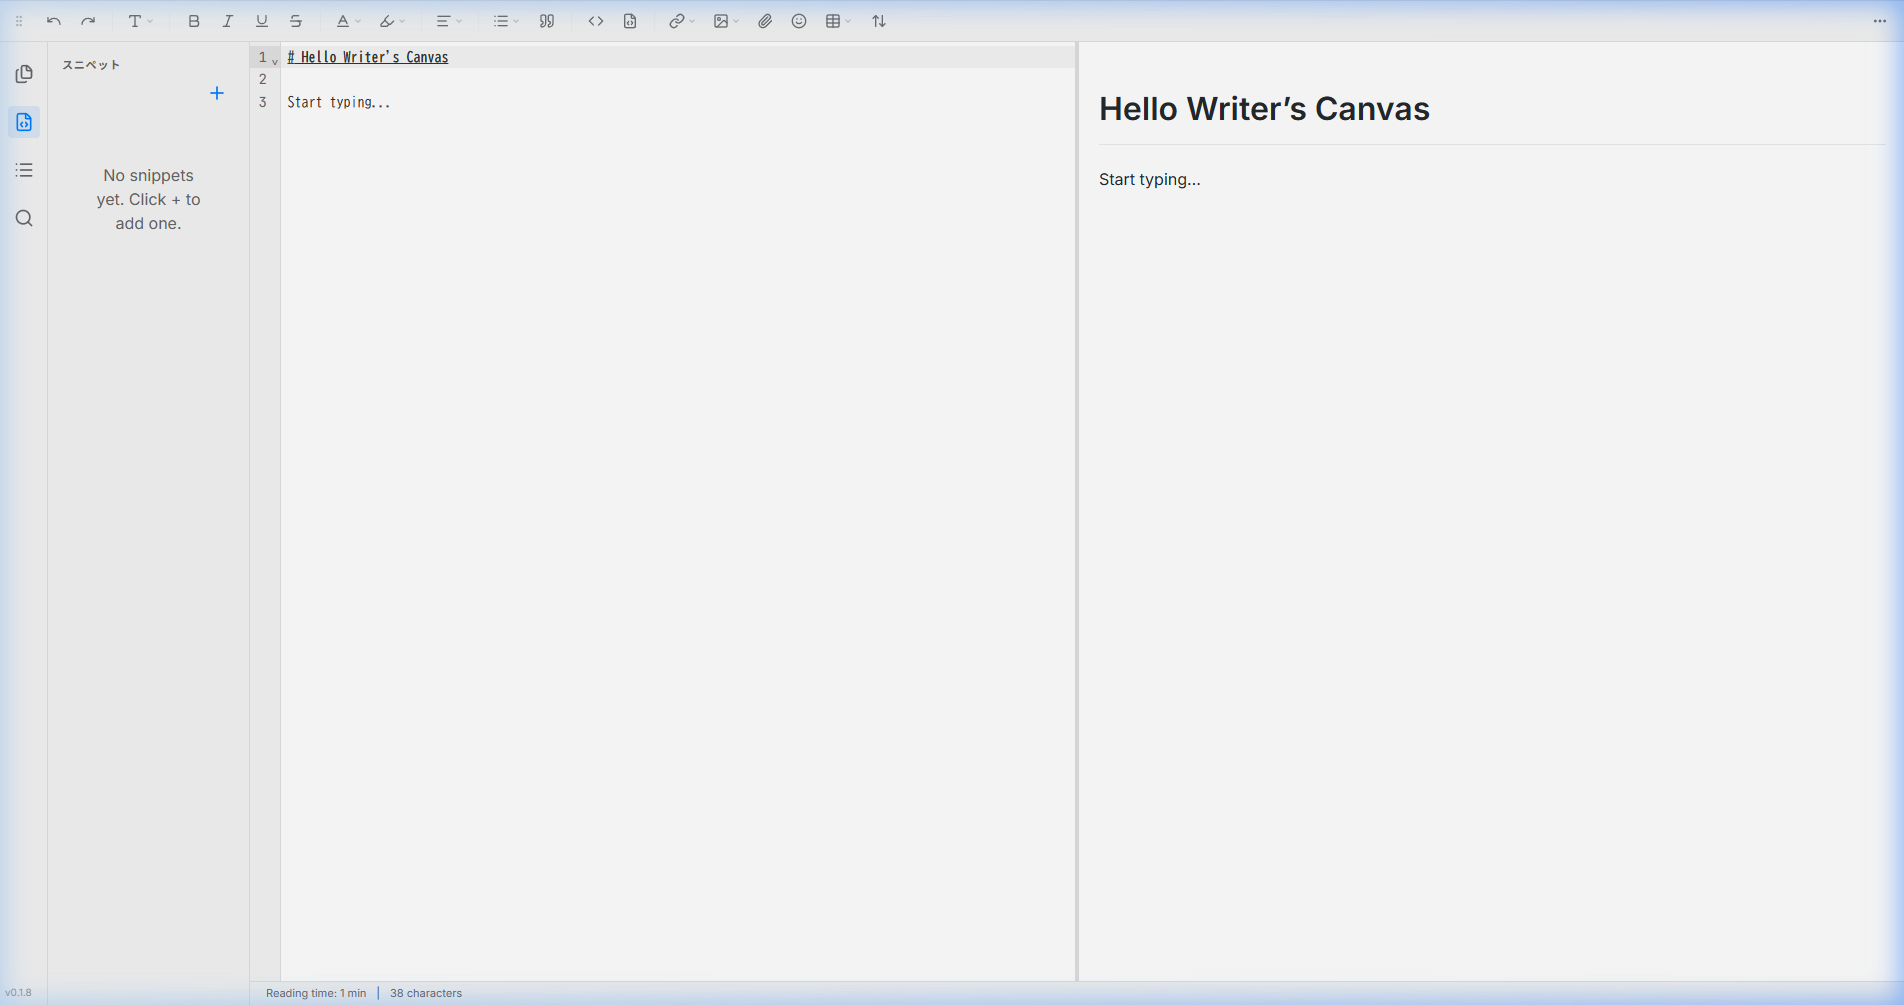
Task: Insert inline code with the angle brackets icon
Action: [596, 21]
